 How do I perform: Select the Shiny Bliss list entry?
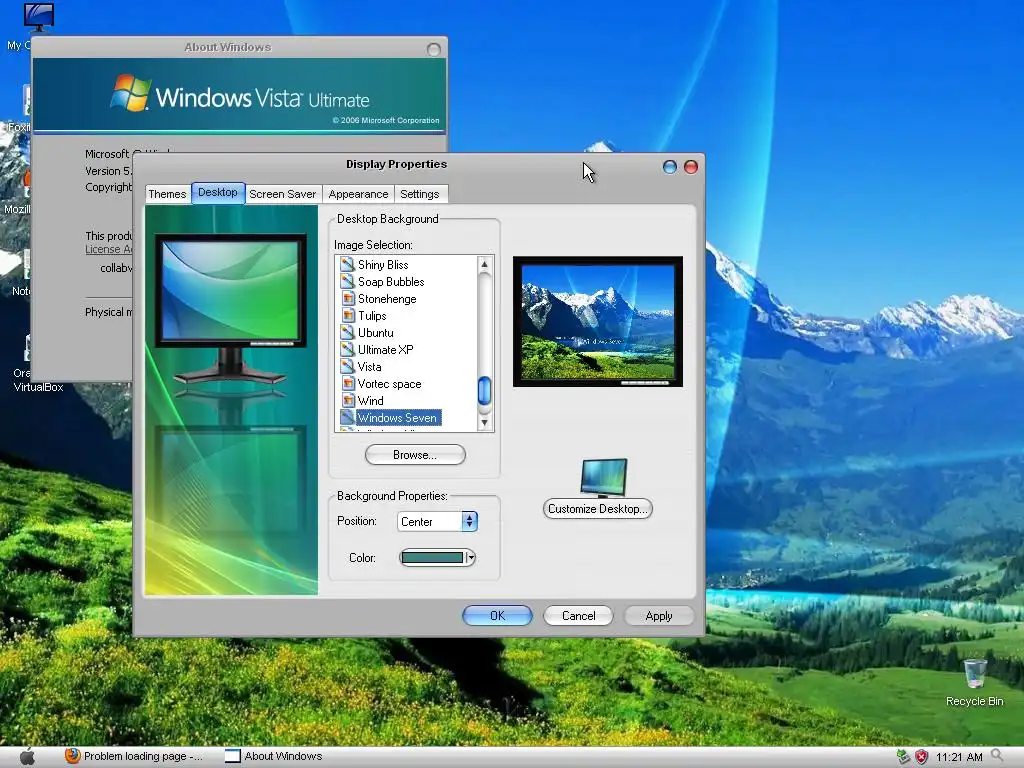pos(383,264)
